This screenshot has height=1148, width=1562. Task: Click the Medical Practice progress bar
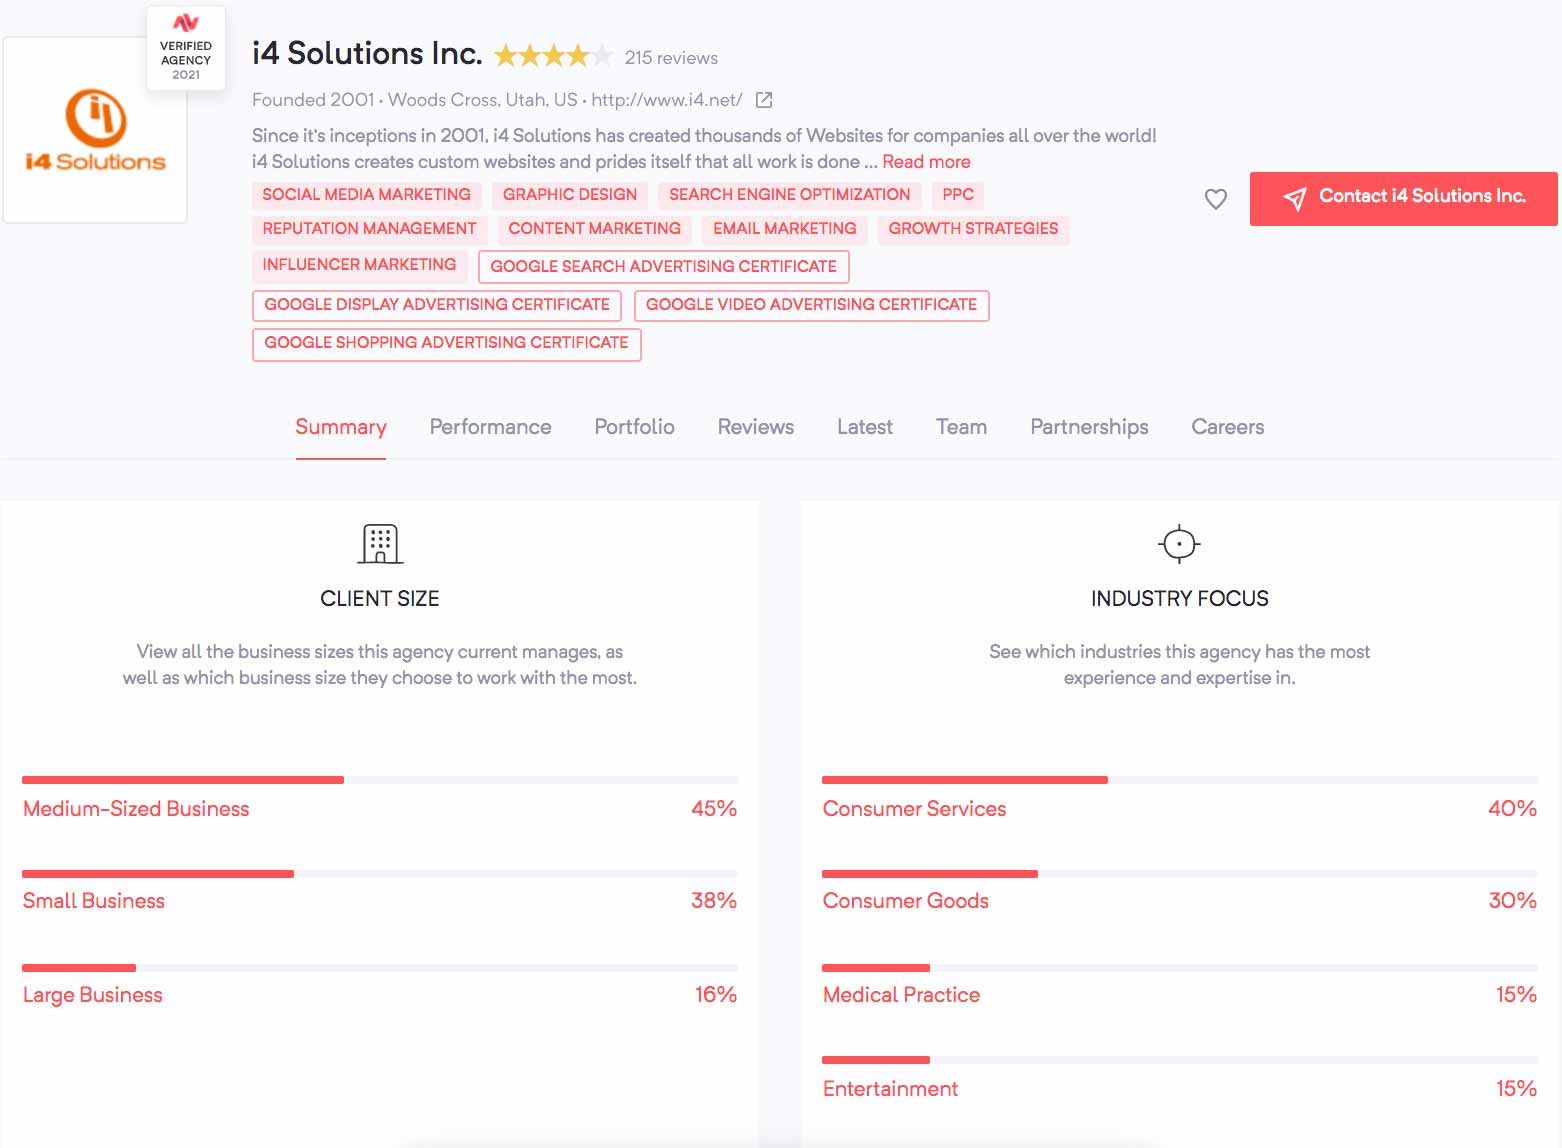click(1180, 968)
